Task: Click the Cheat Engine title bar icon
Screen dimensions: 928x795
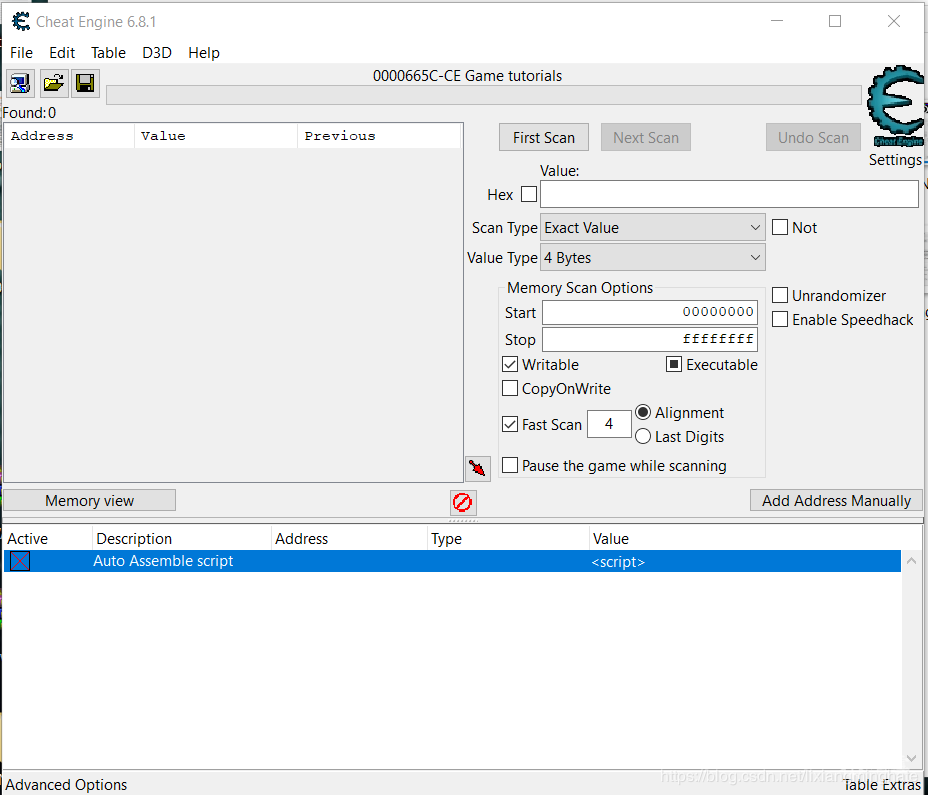Action: 21,22
